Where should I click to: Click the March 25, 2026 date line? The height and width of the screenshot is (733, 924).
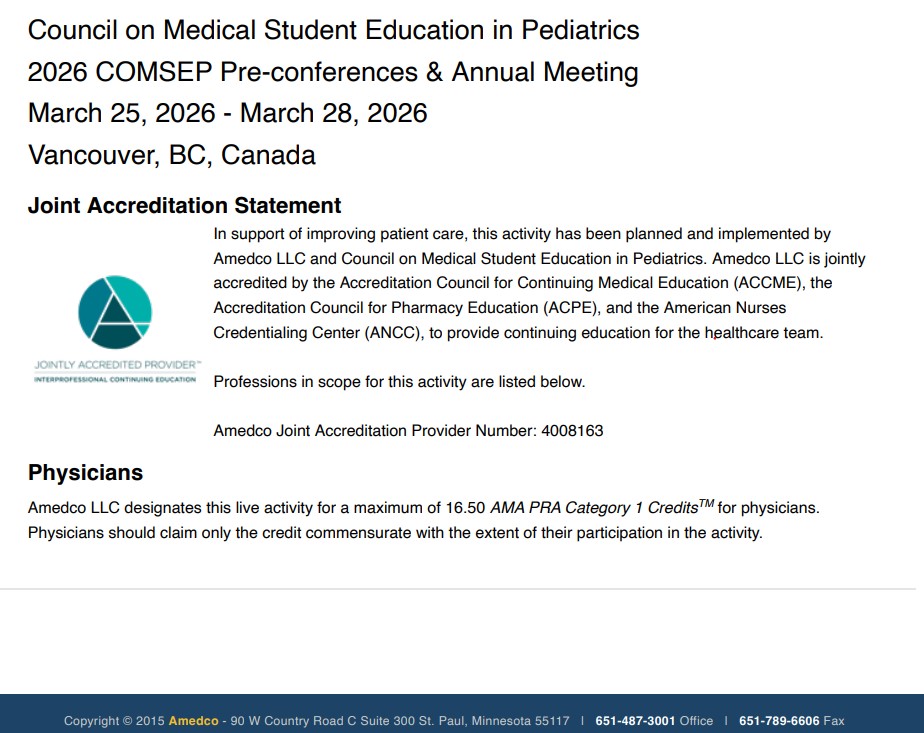228,113
